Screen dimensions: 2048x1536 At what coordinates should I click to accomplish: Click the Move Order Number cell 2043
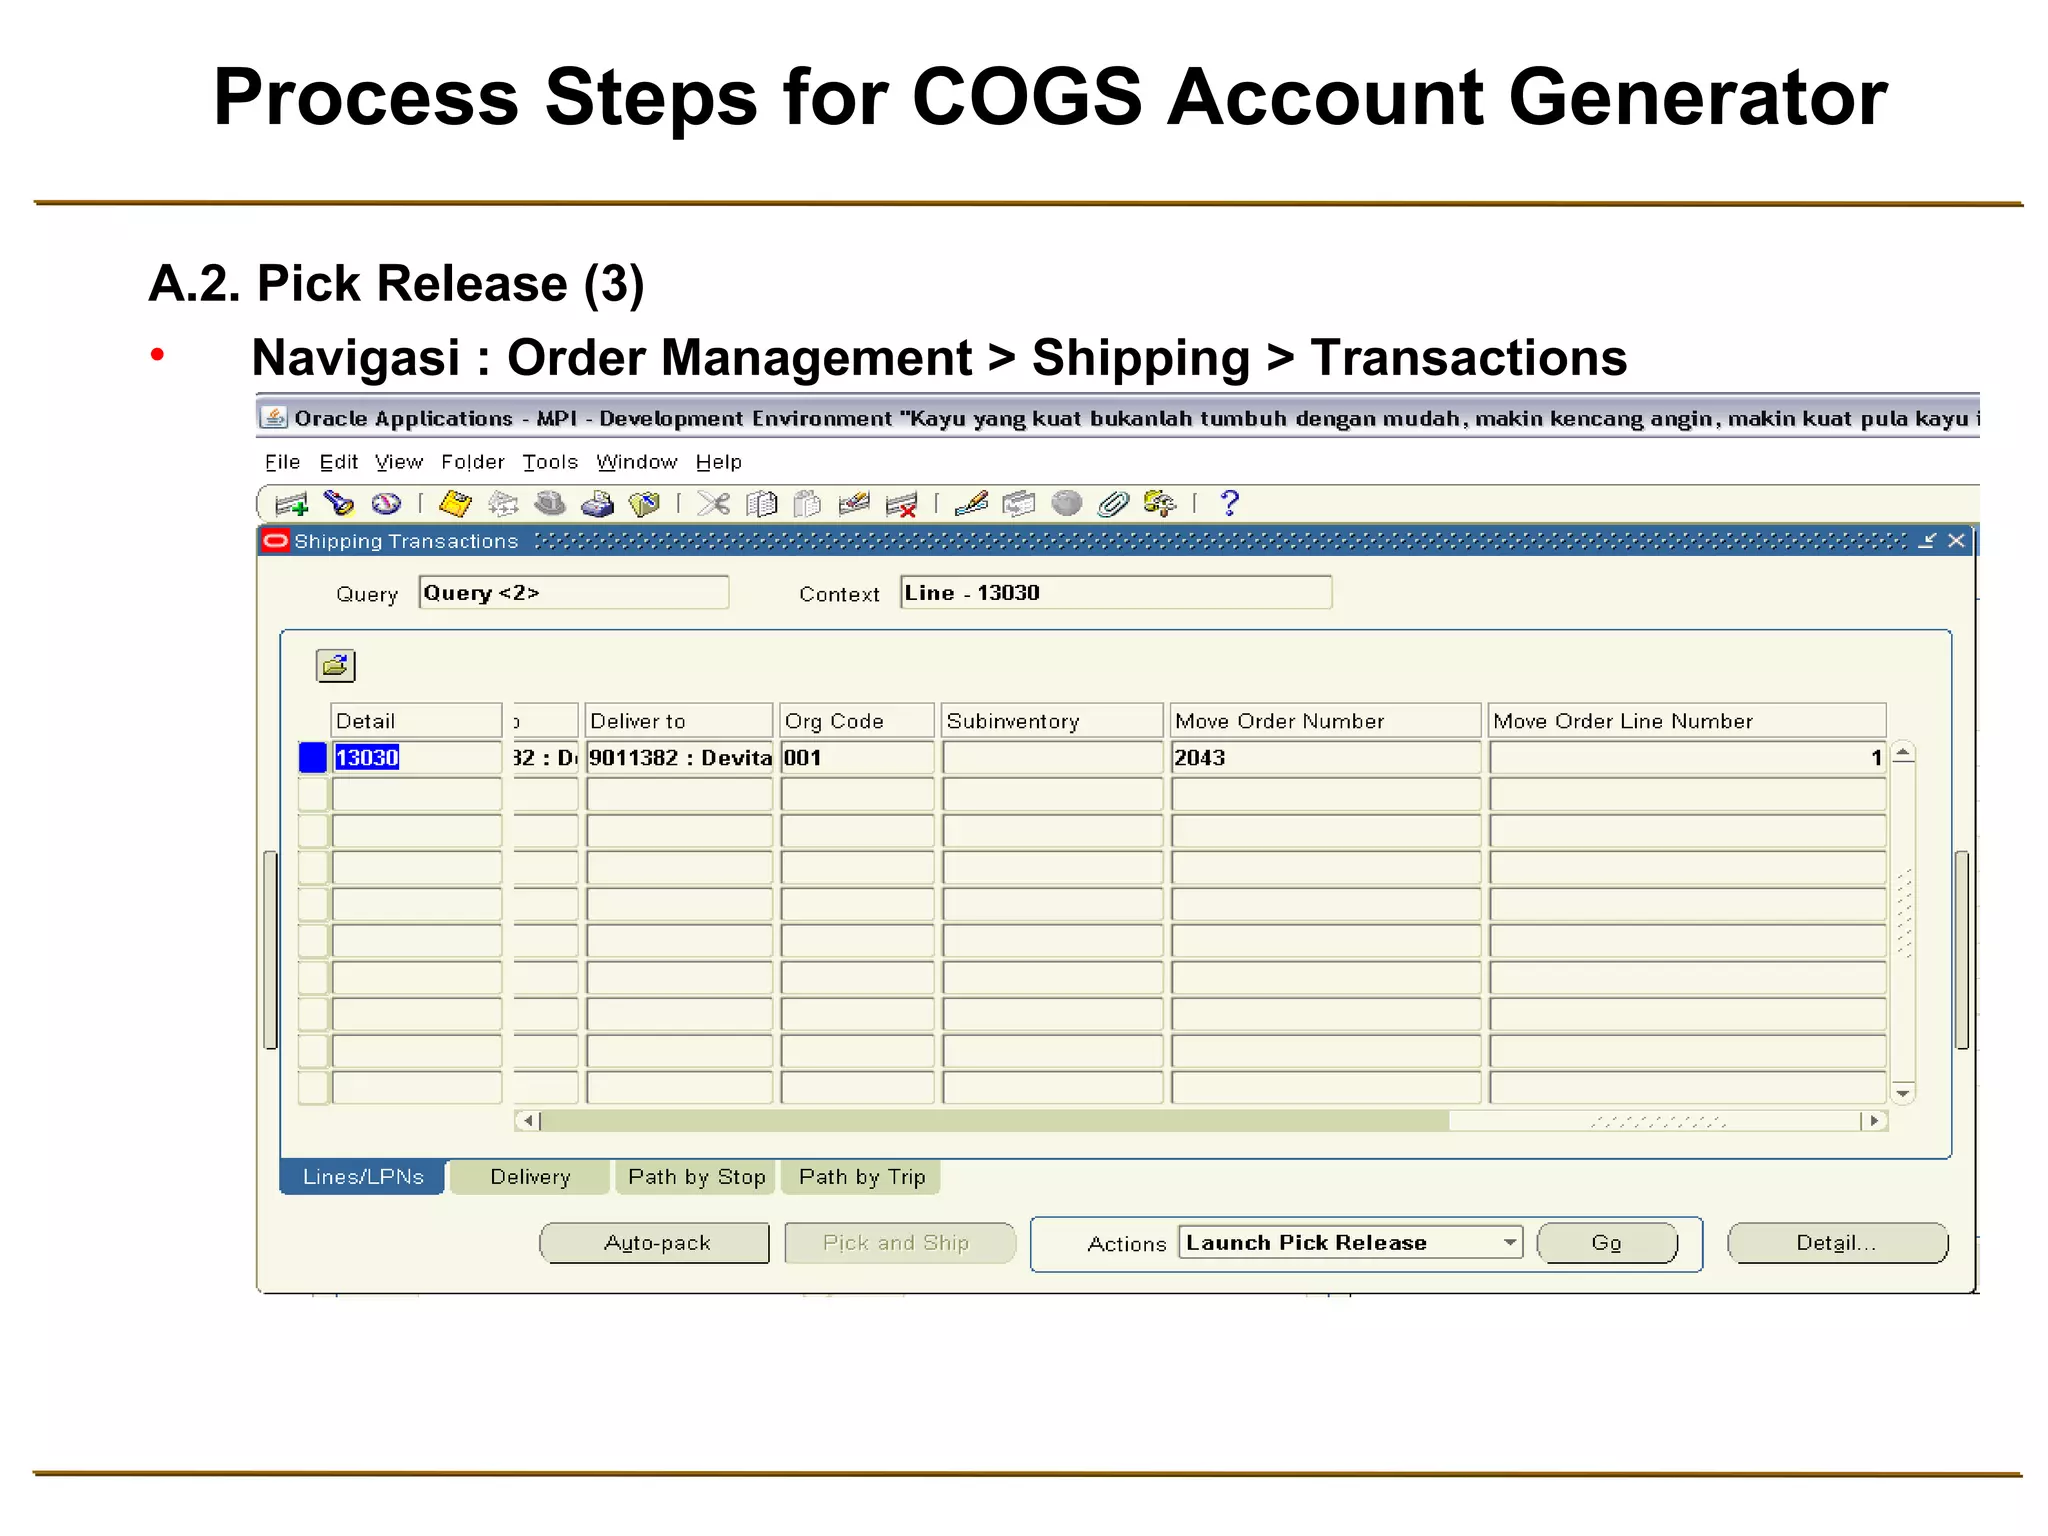coord(1325,757)
